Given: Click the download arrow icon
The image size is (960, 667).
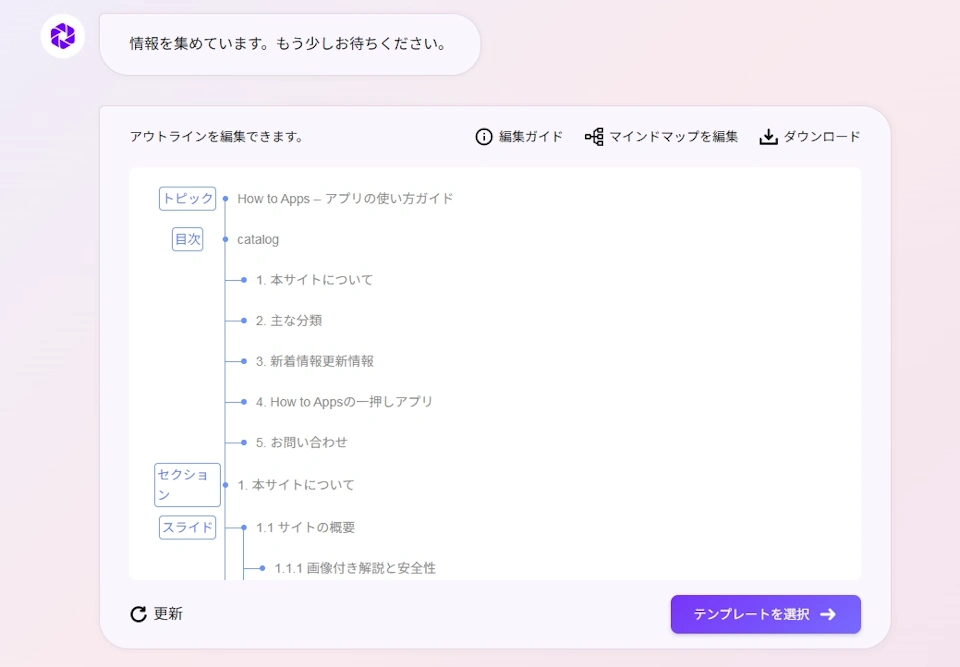Looking at the screenshot, I should tap(768, 137).
